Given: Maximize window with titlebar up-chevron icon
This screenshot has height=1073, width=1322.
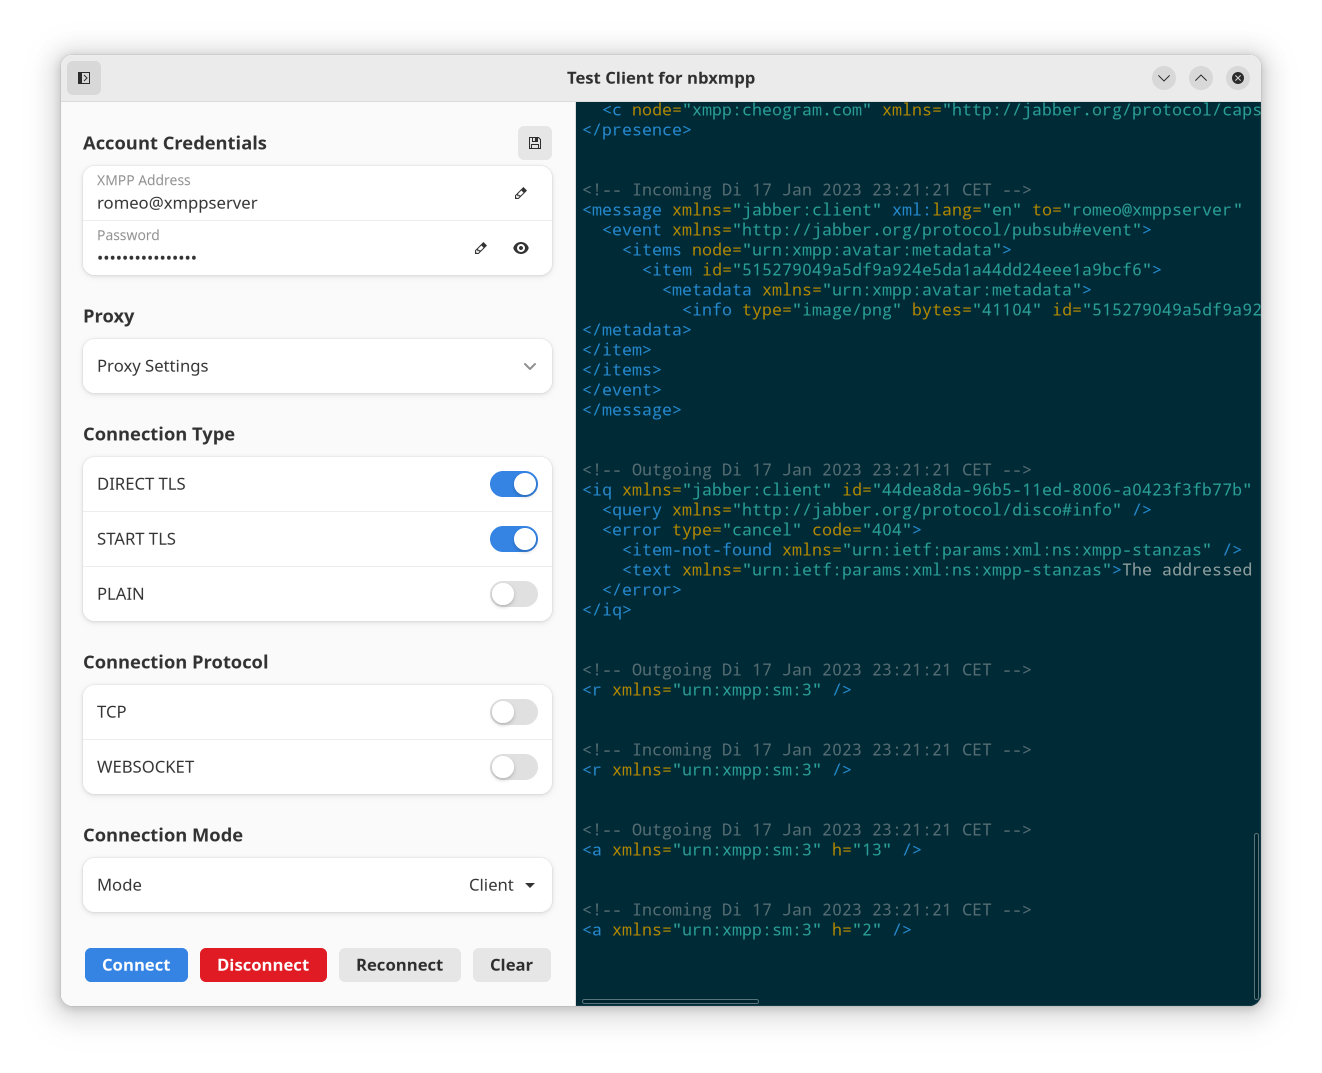Looking at the screenshot, I should [x=1201, y=78].
